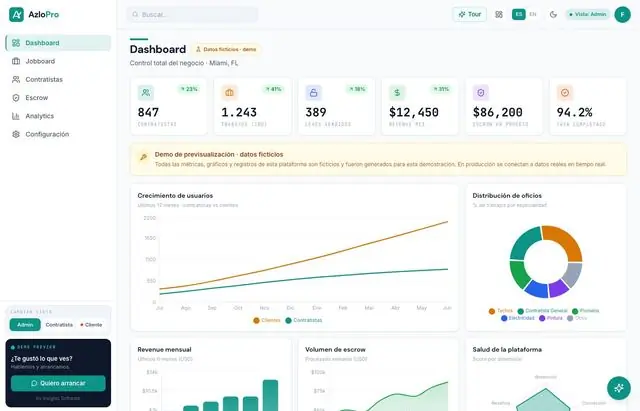
Task: Open the Analytics section
Action: point(58,116)
